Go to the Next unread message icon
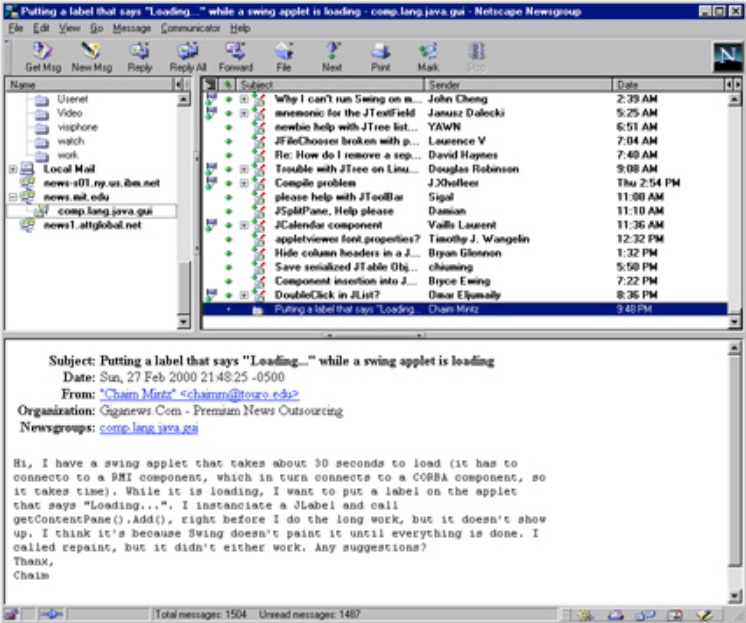The width and height of the screenshot is (746, 623). pyautogui.click(x=332, y=51)
